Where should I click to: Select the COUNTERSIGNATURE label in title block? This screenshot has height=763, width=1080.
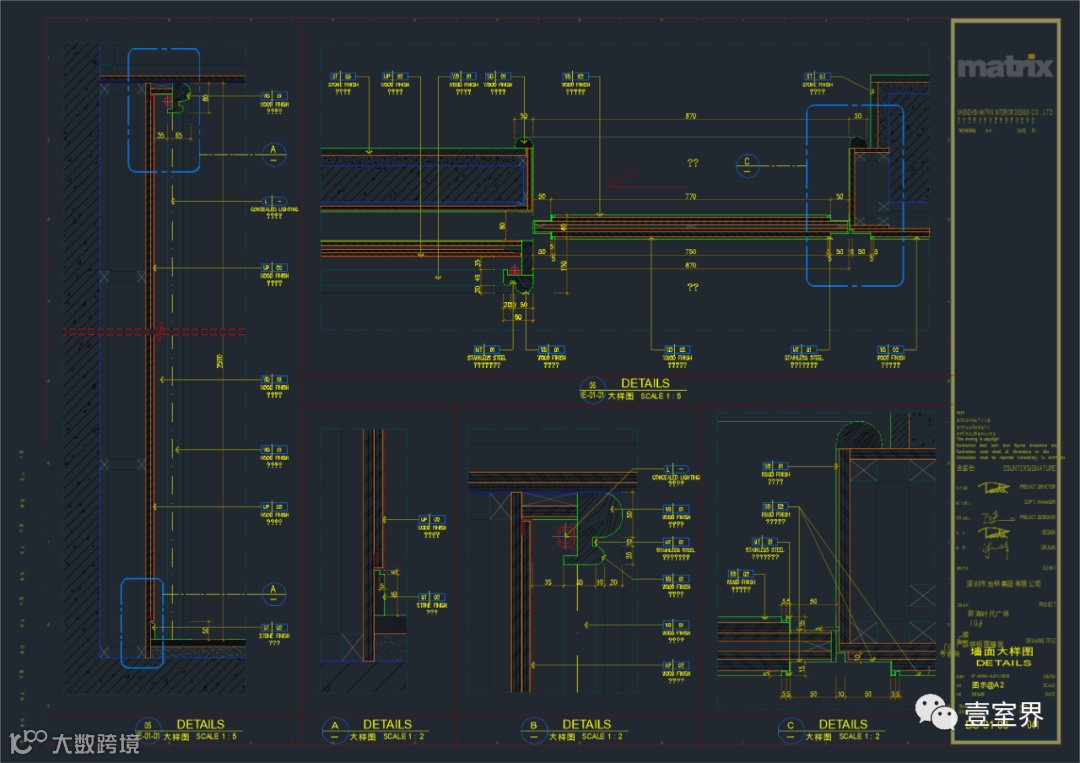click(1029, 468)
